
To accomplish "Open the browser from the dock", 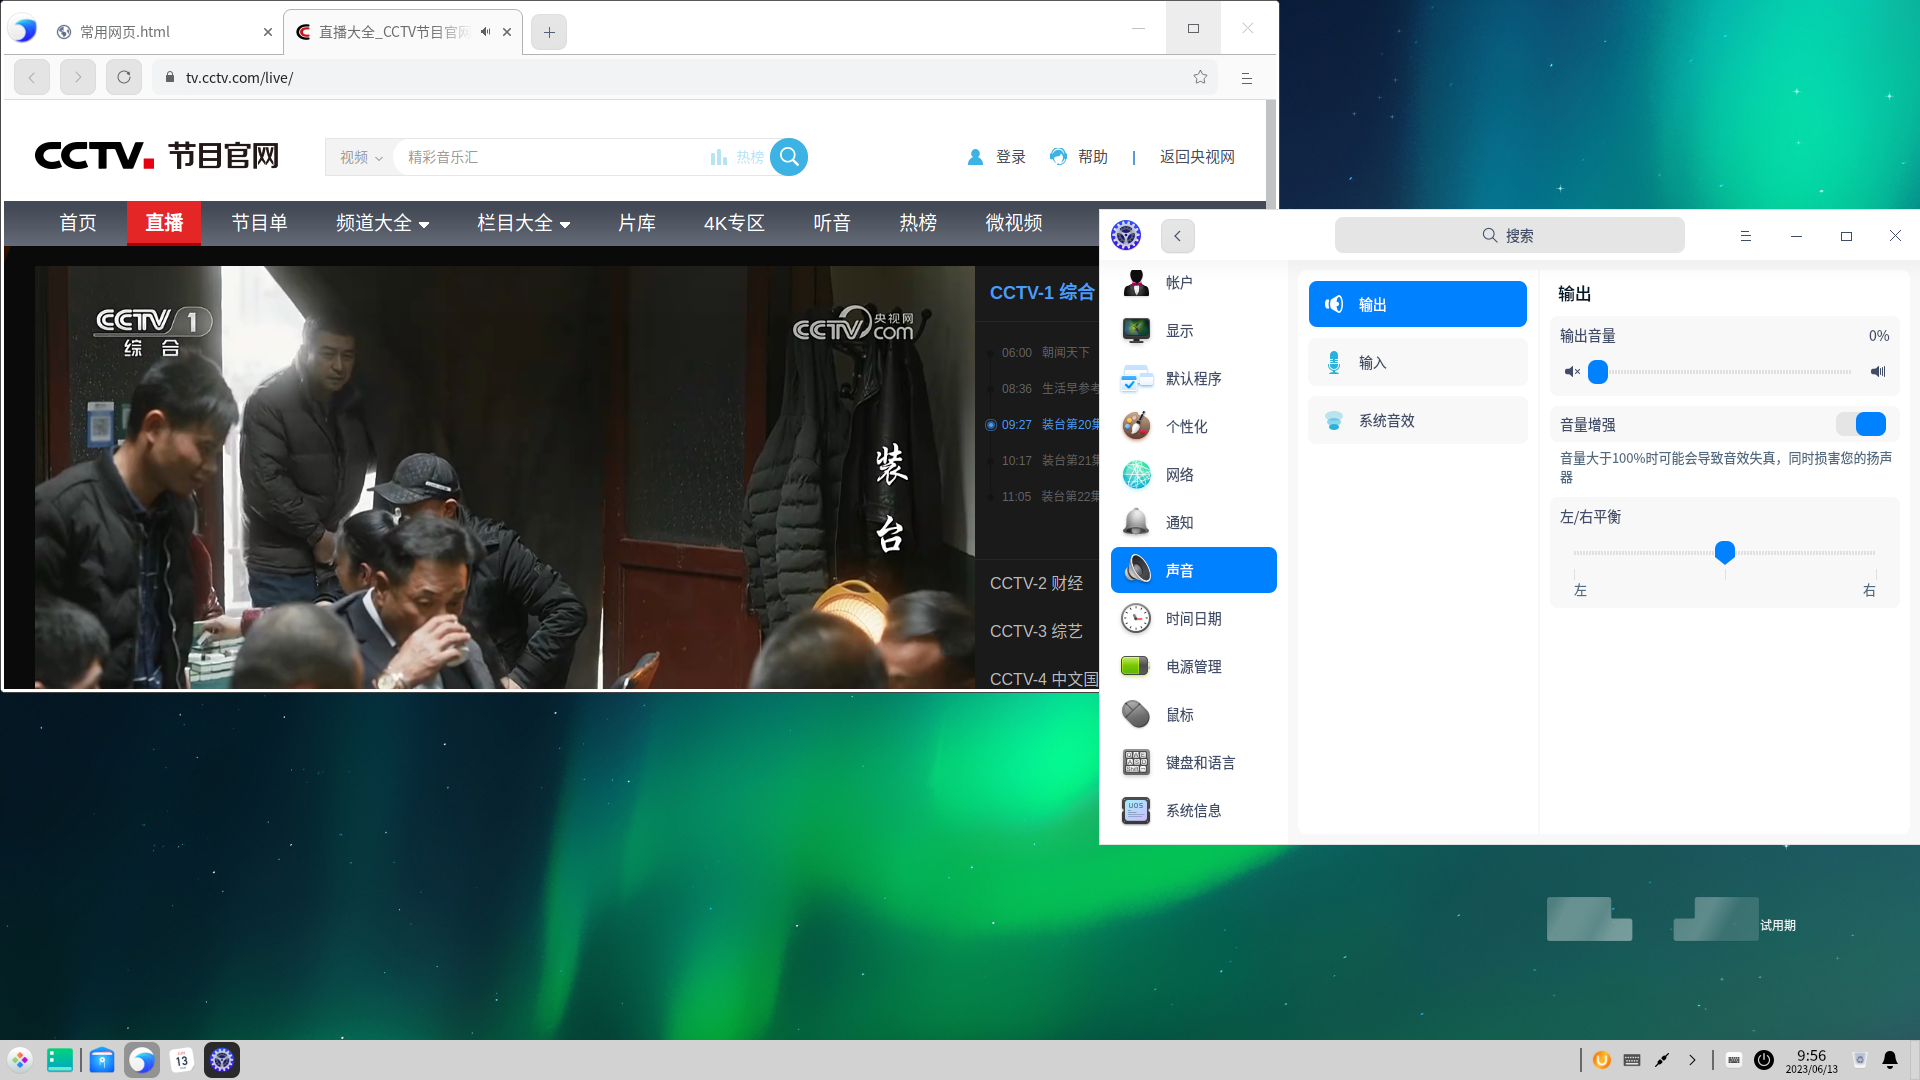I will click(142, 1059).
